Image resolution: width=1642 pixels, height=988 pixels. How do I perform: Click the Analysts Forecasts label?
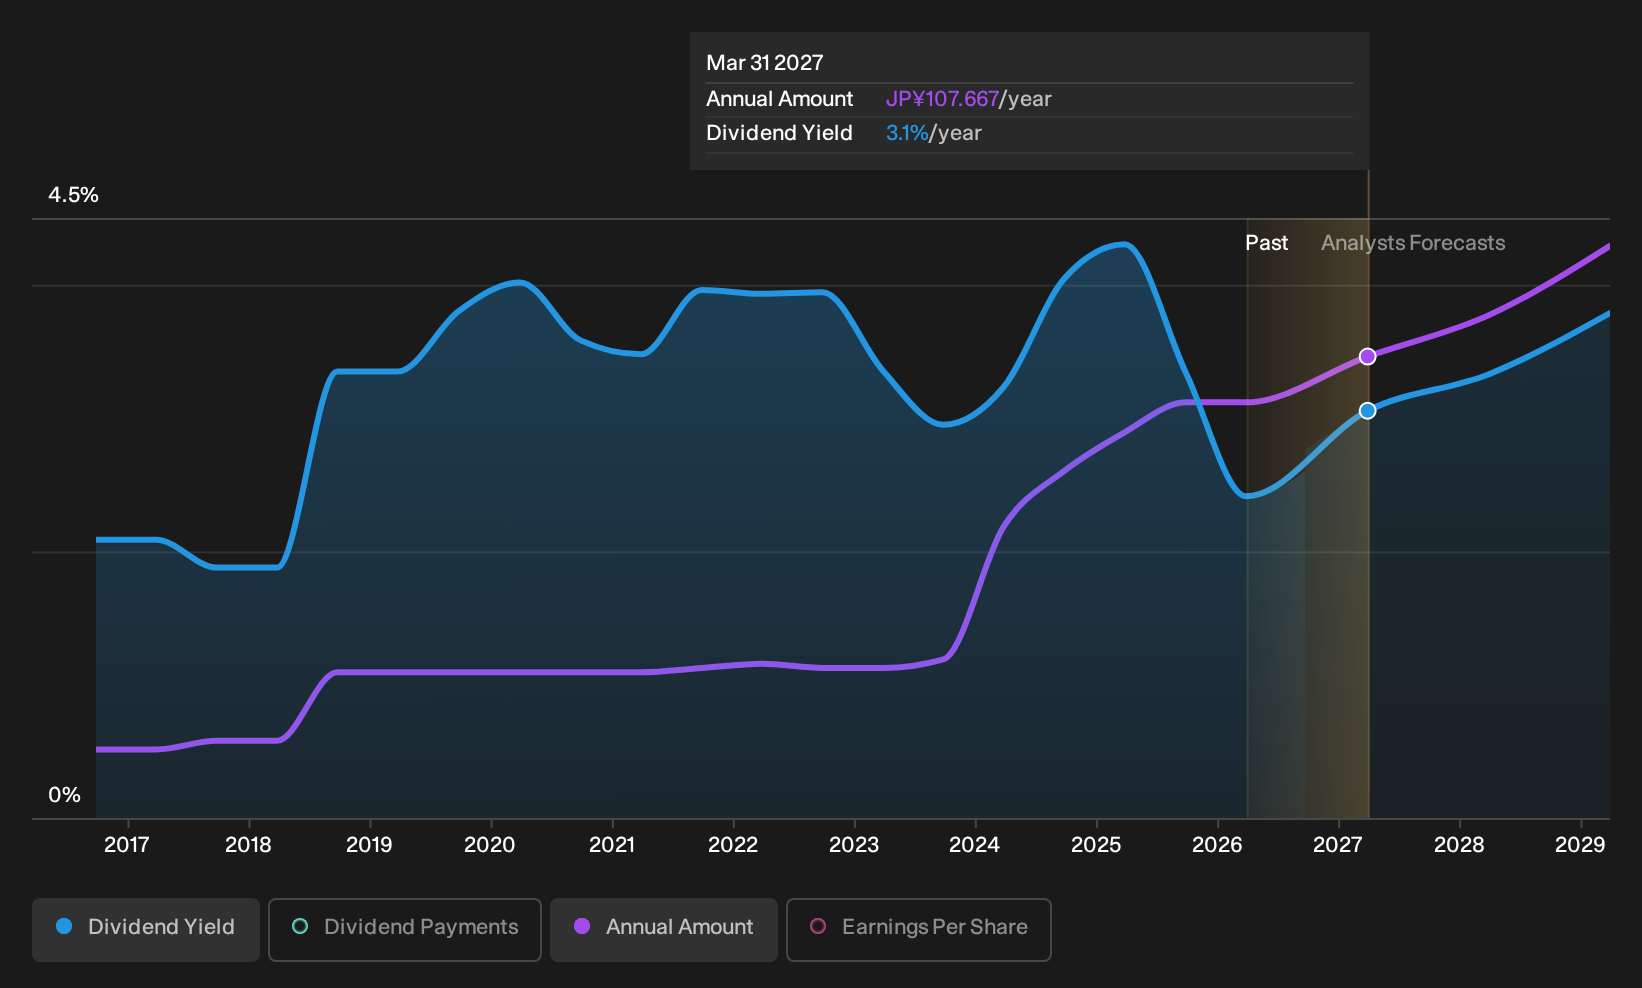[1413, 243]
